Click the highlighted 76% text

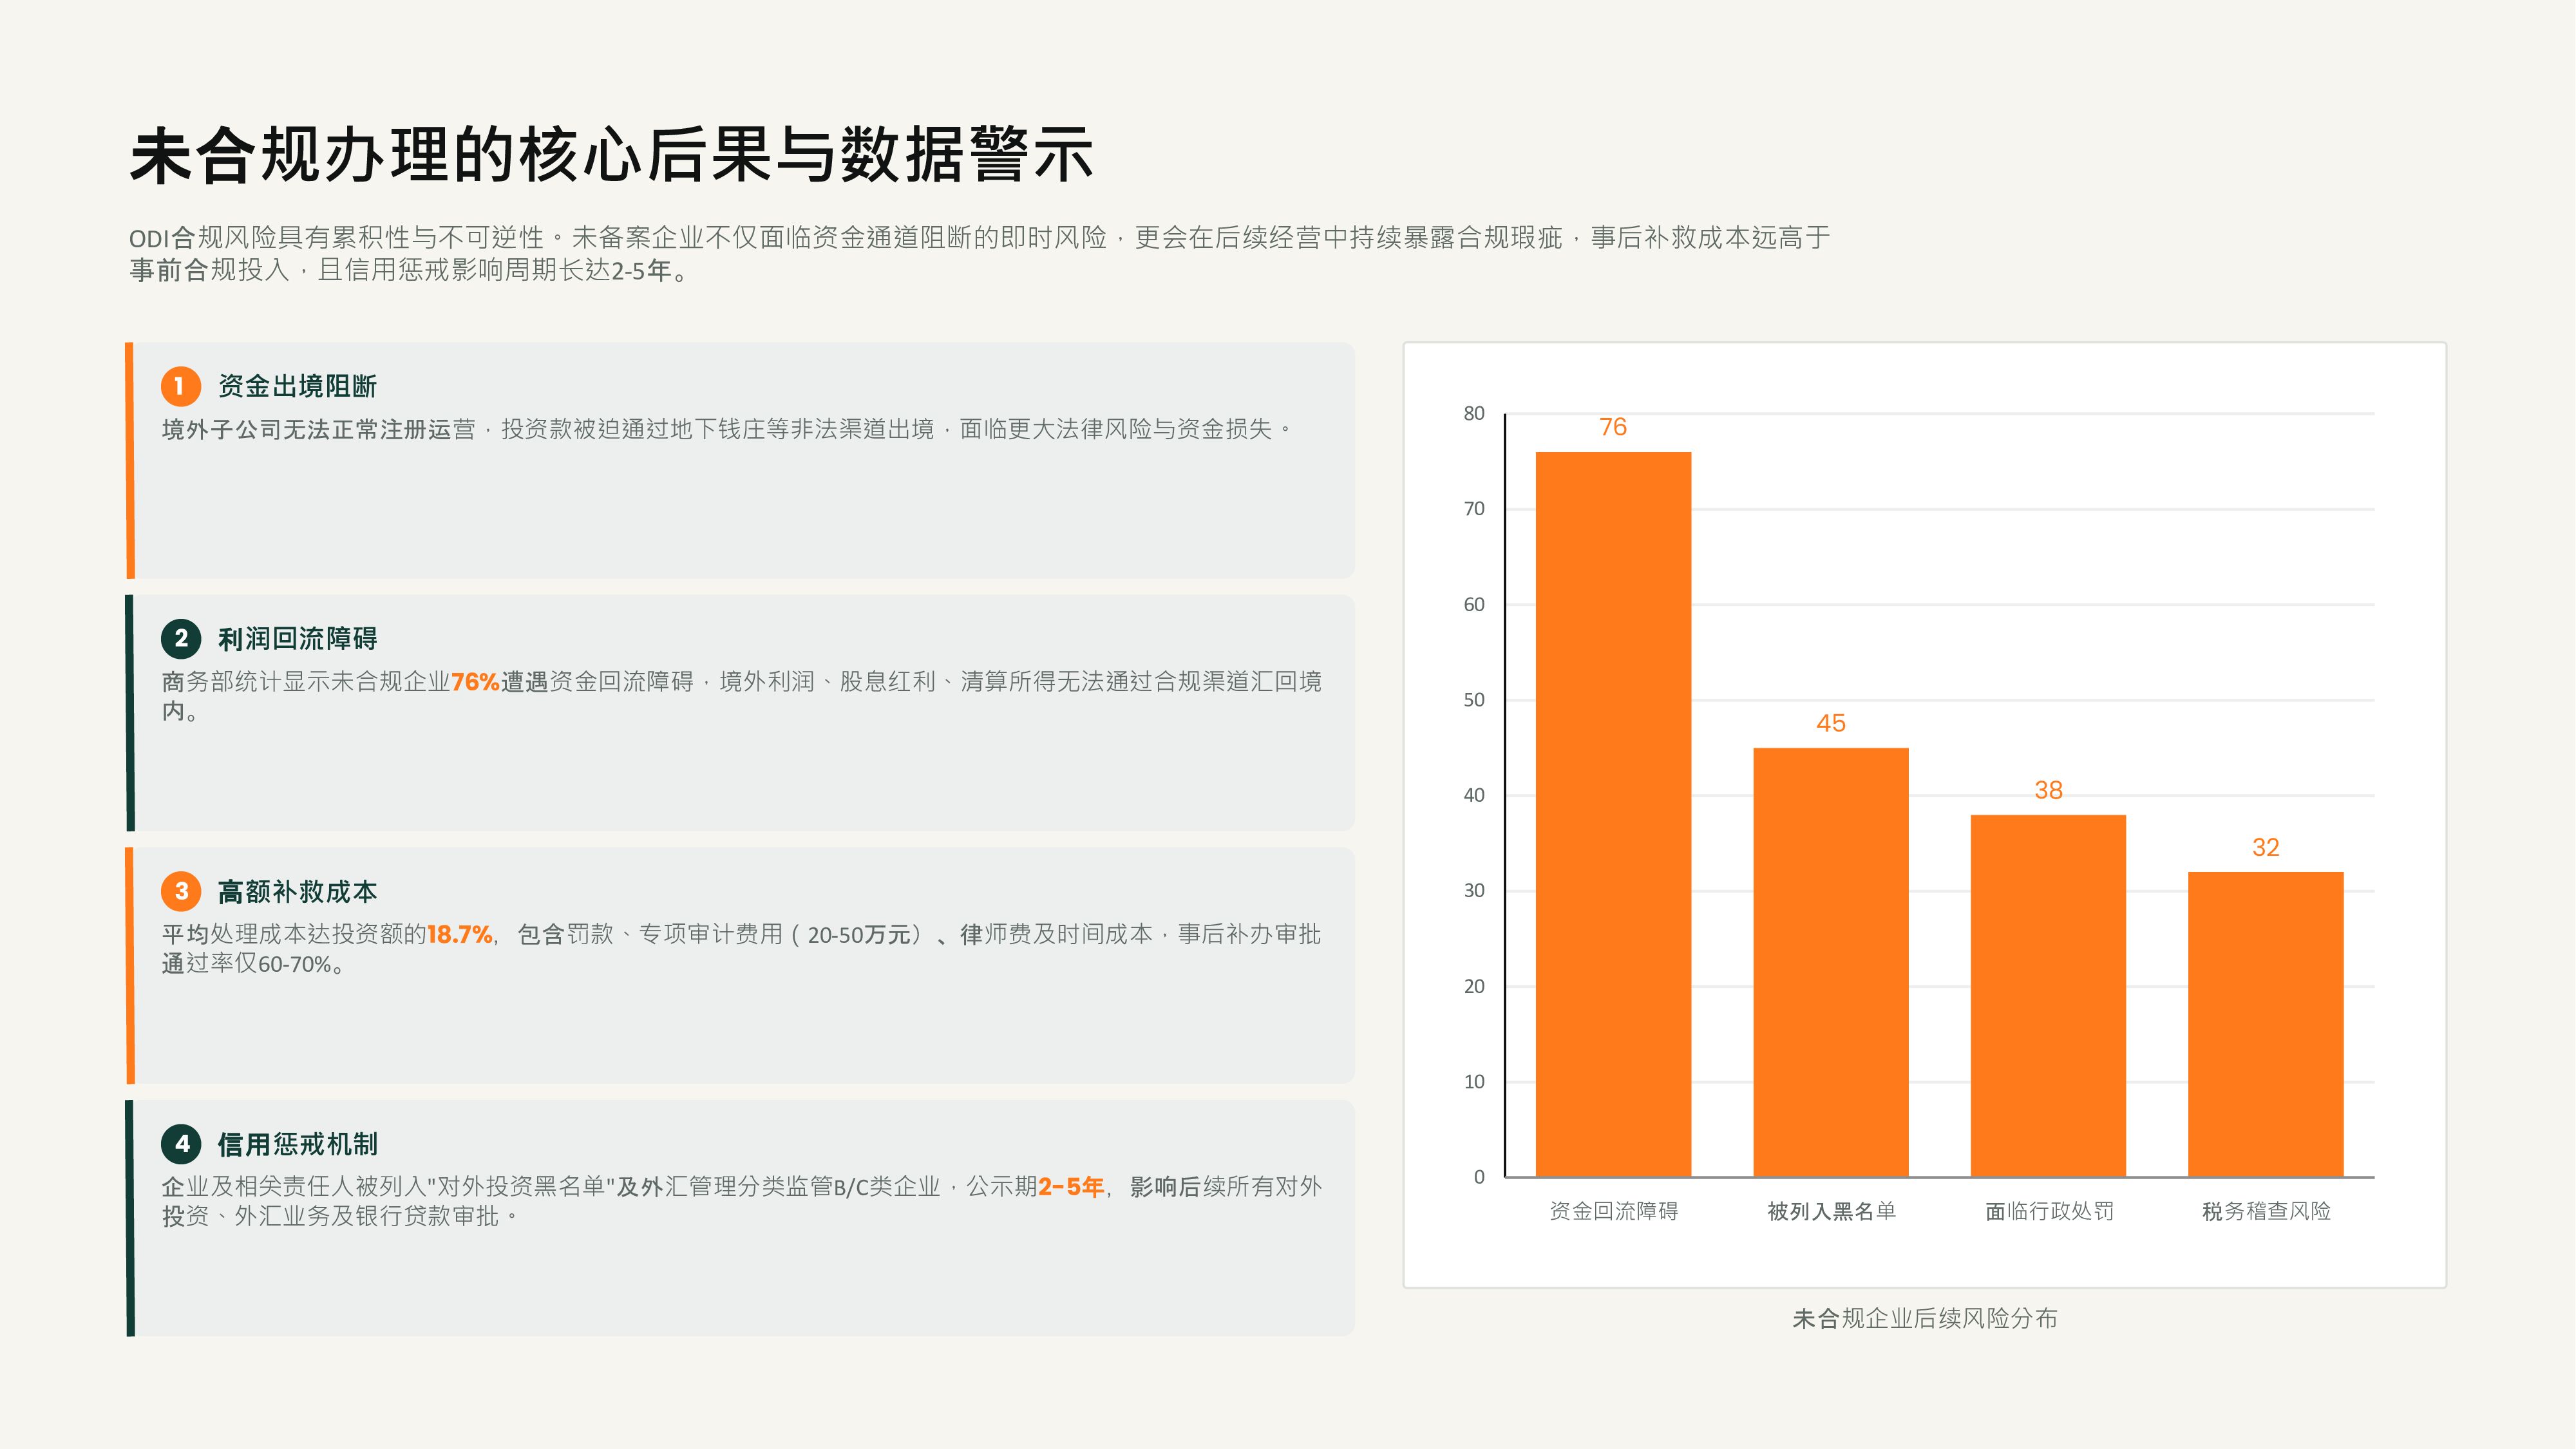point(475,682)
